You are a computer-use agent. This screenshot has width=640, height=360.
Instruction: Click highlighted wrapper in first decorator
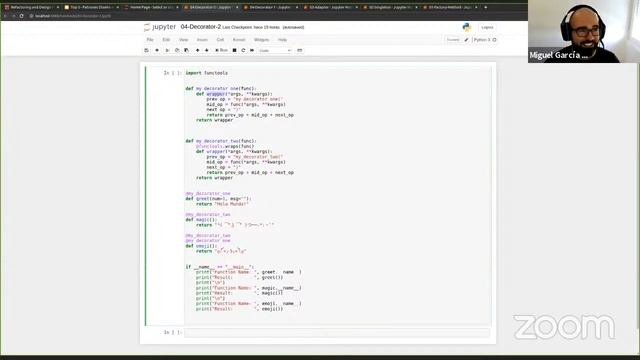tap(216, 94)
